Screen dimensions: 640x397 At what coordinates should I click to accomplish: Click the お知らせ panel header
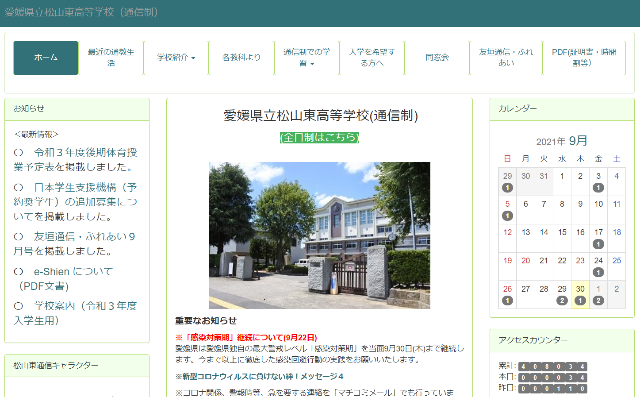point(77,109)
